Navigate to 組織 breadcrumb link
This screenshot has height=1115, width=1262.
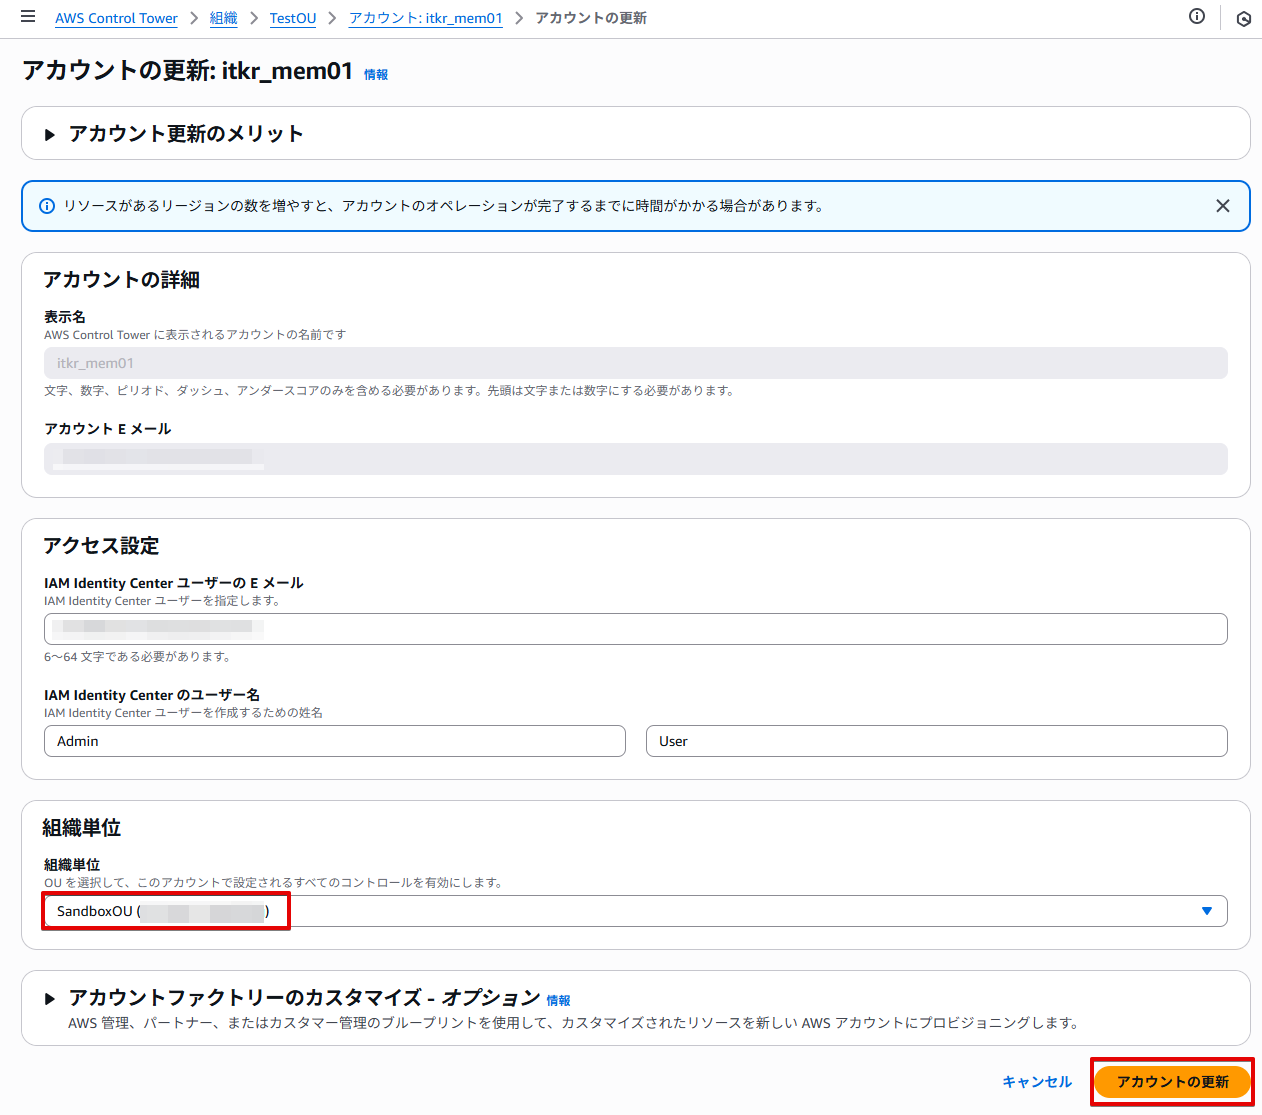point(223,18)
